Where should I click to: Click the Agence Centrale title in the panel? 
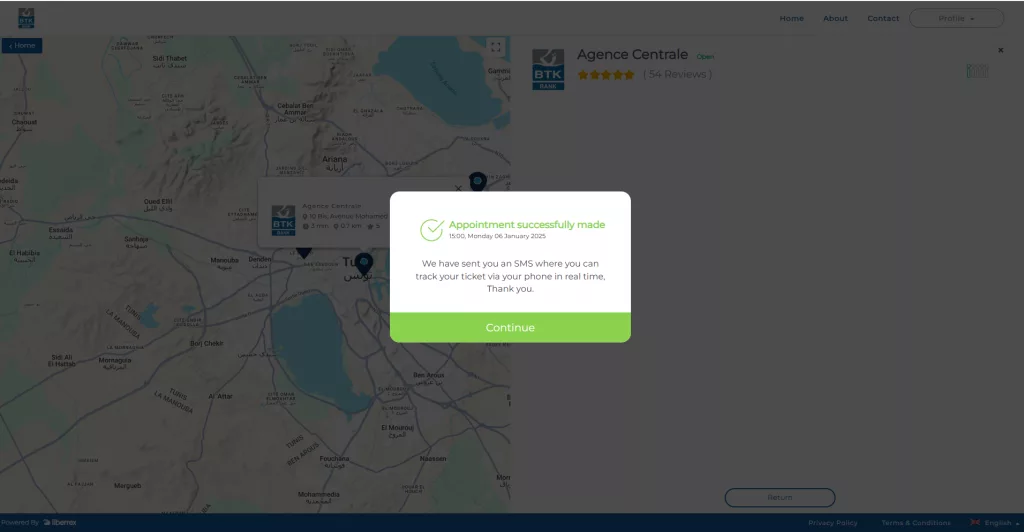pos(632,55)
